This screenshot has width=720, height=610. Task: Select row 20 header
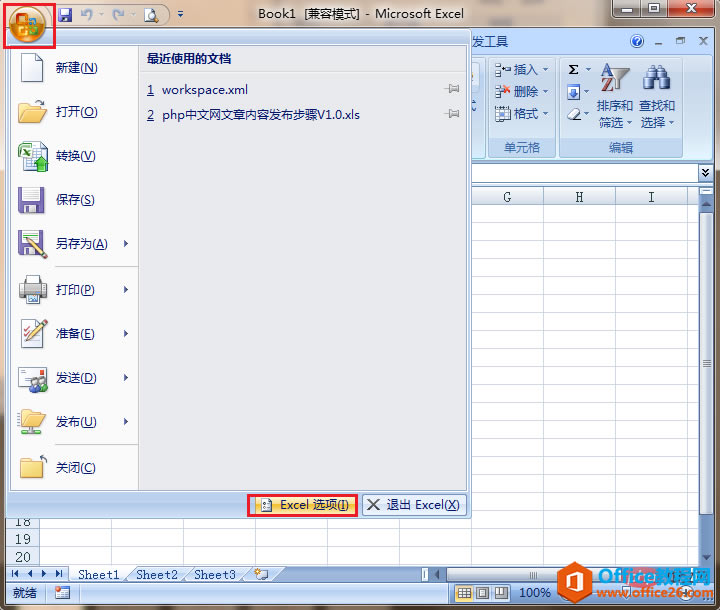pos(22,557)
